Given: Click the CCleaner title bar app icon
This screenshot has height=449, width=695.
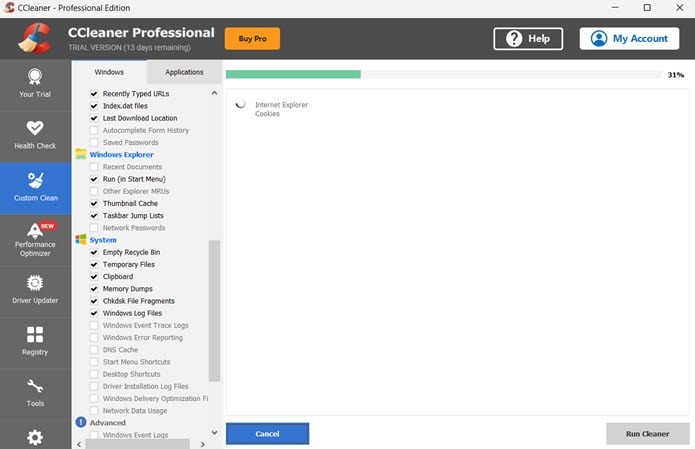Looking at the screenshot, I should [9, 8].
